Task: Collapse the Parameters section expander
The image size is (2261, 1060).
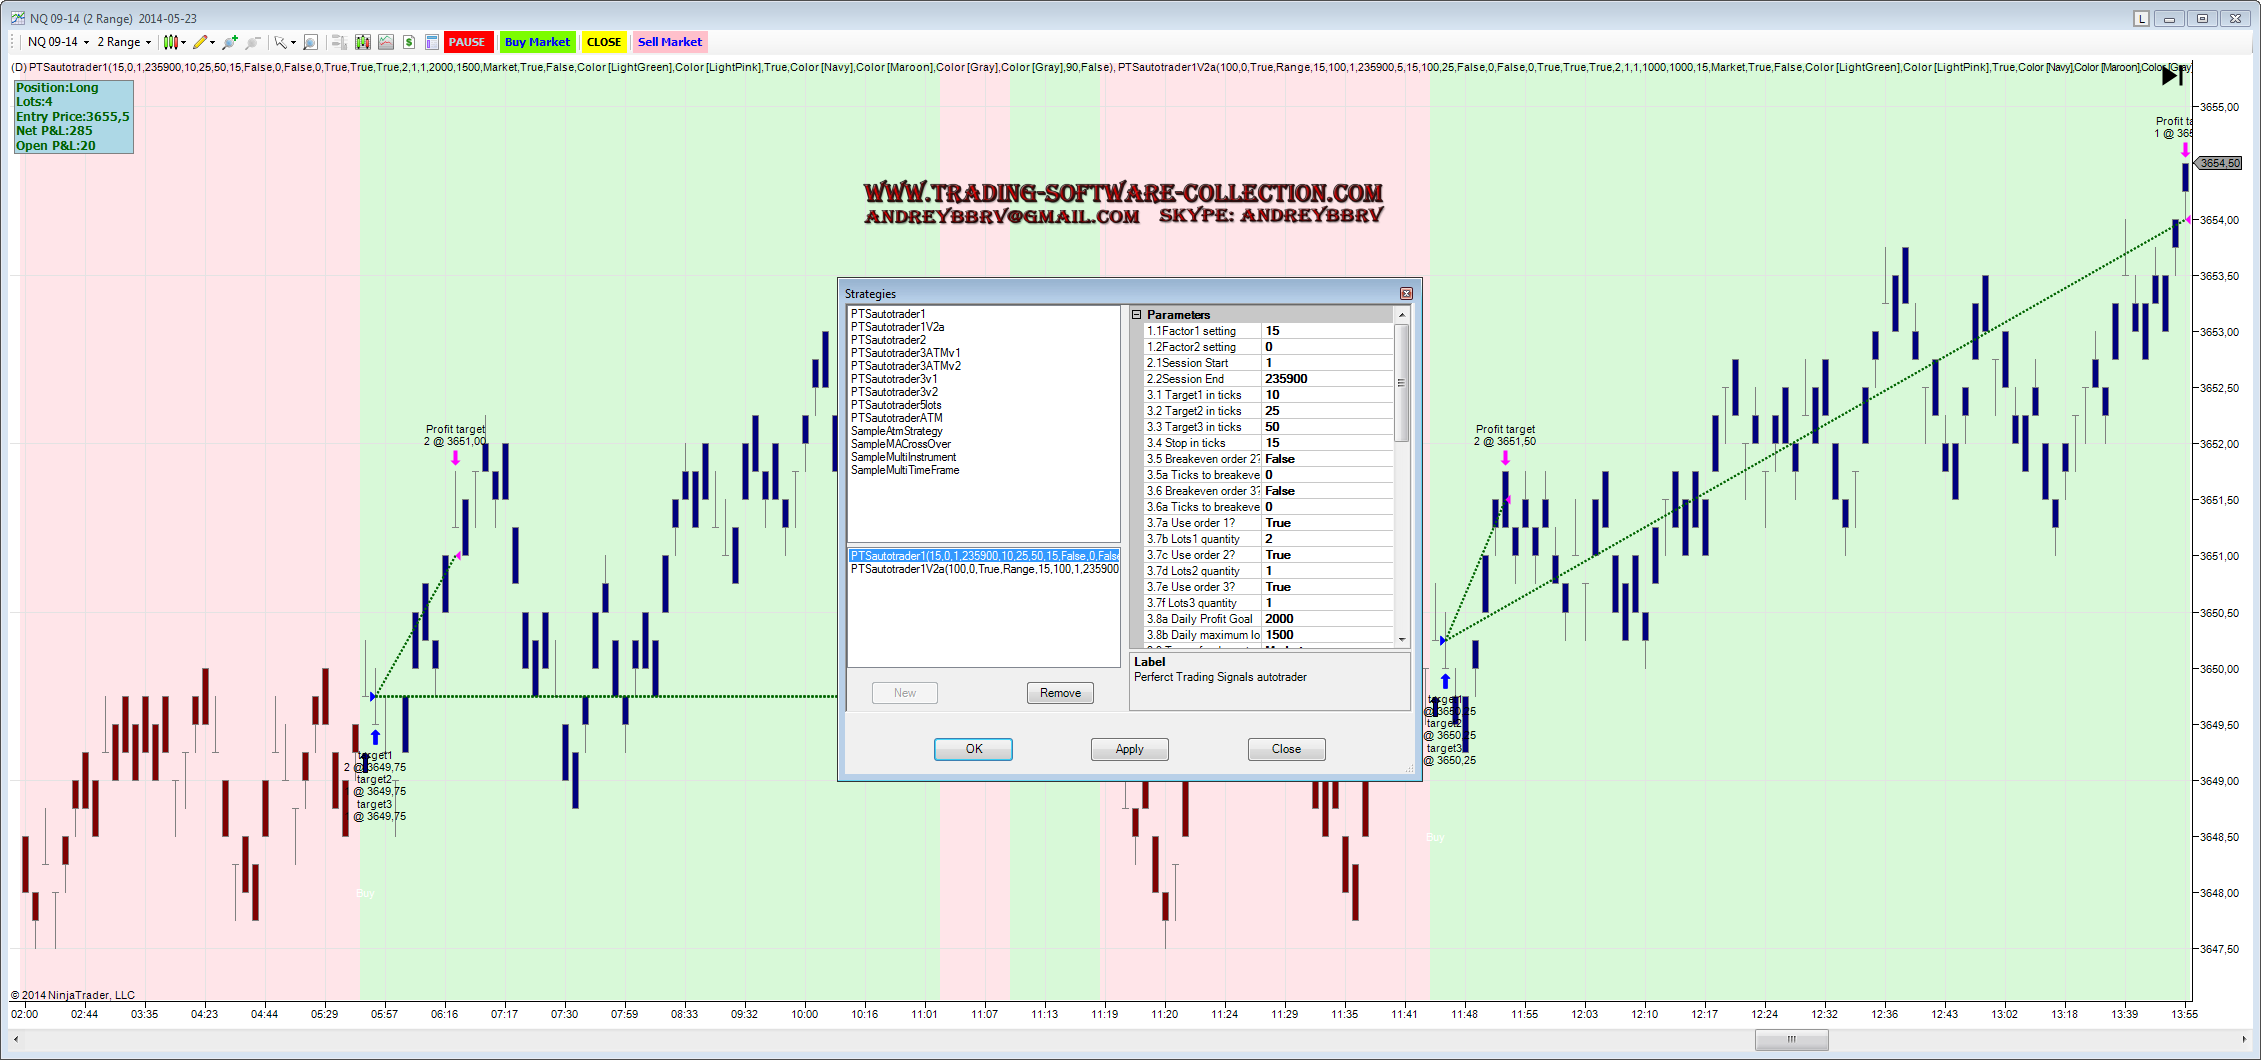Action: (1137, 315)
